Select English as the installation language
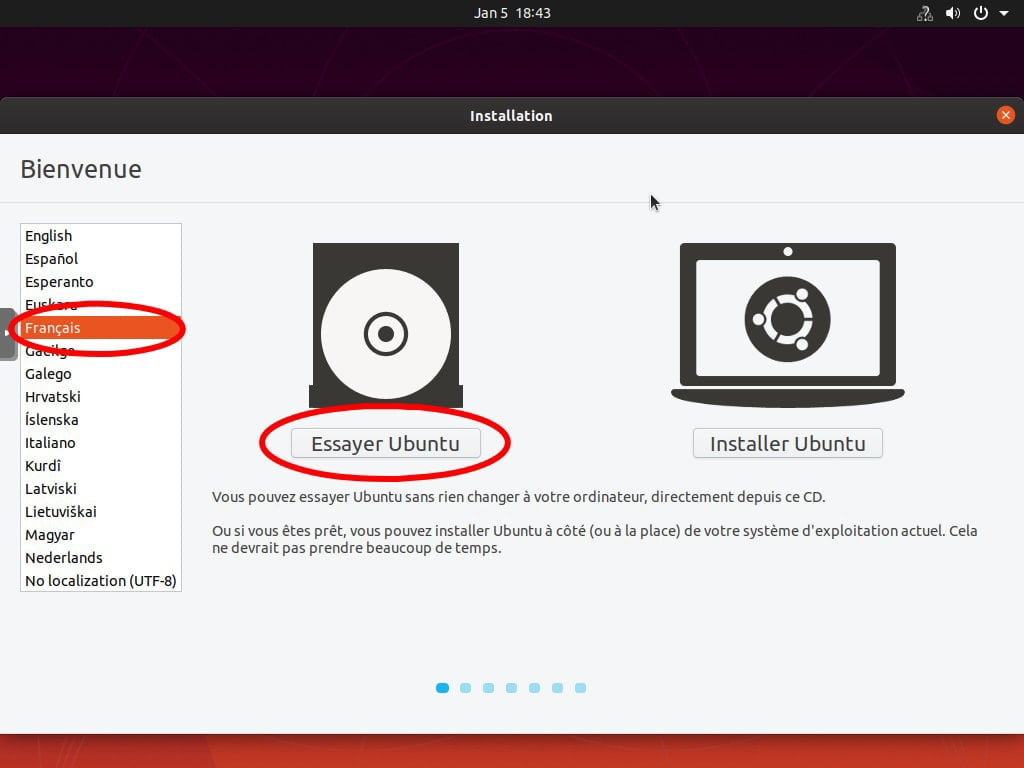Image resolution: width=1024 pixels, height=768 pixels. [x=48, y=235]
